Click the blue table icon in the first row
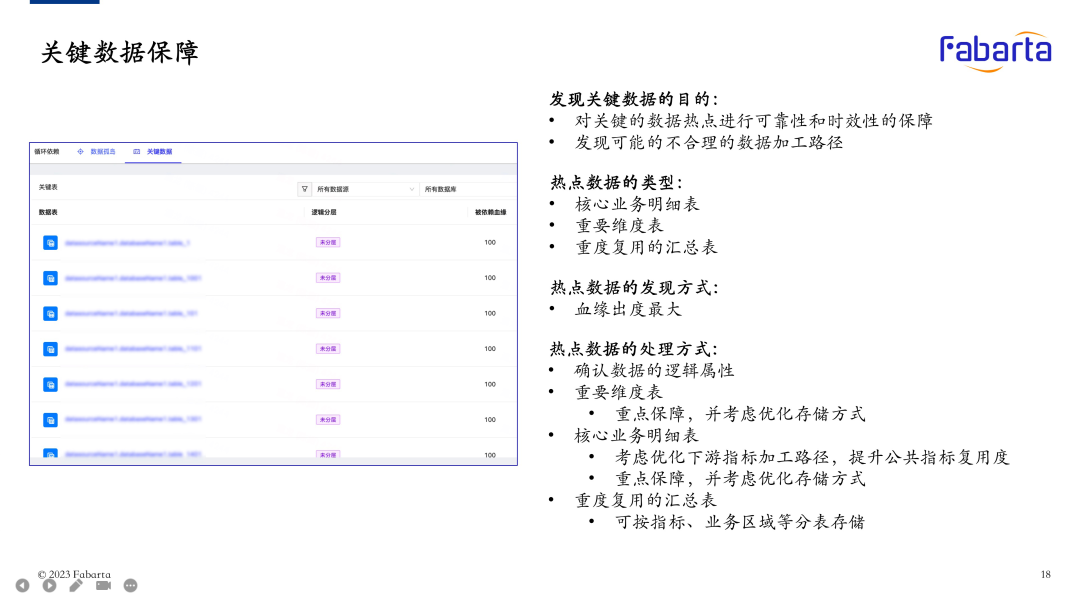This screenshot has width=1080, height=608. point(50,242)
